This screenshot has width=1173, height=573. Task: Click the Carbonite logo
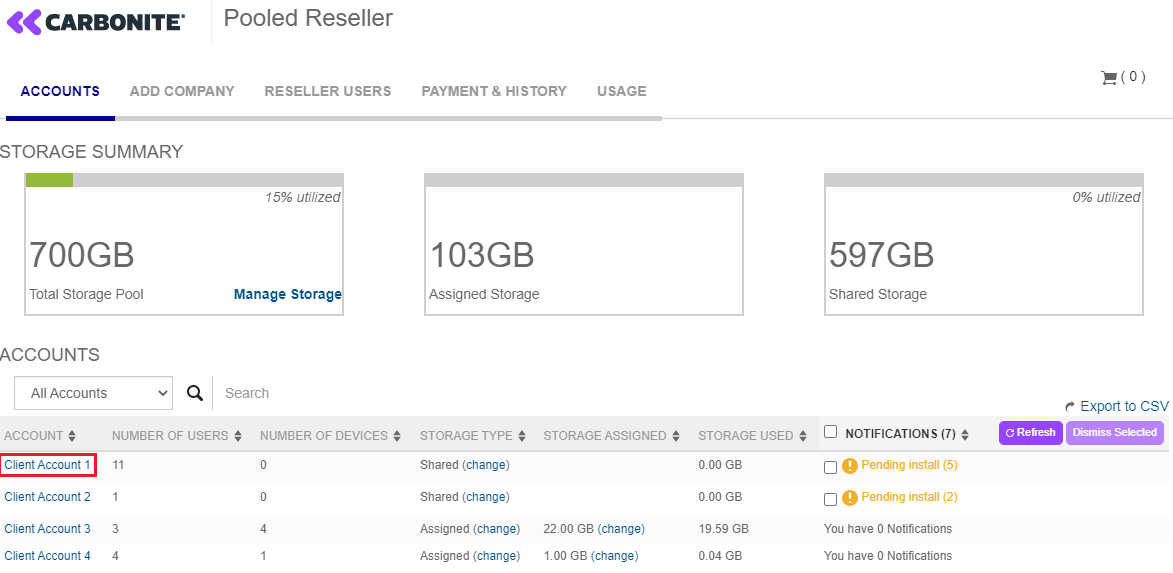click(x=96, y=22)
